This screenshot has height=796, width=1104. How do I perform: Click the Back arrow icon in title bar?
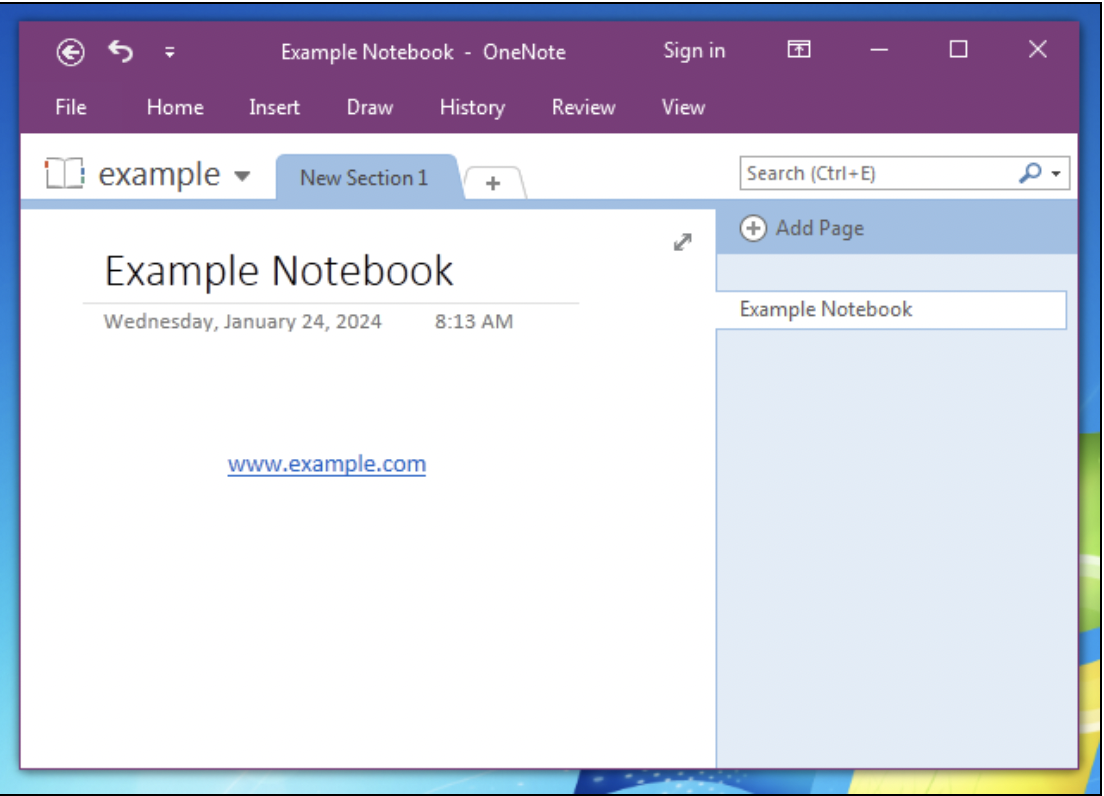[70, 52]
